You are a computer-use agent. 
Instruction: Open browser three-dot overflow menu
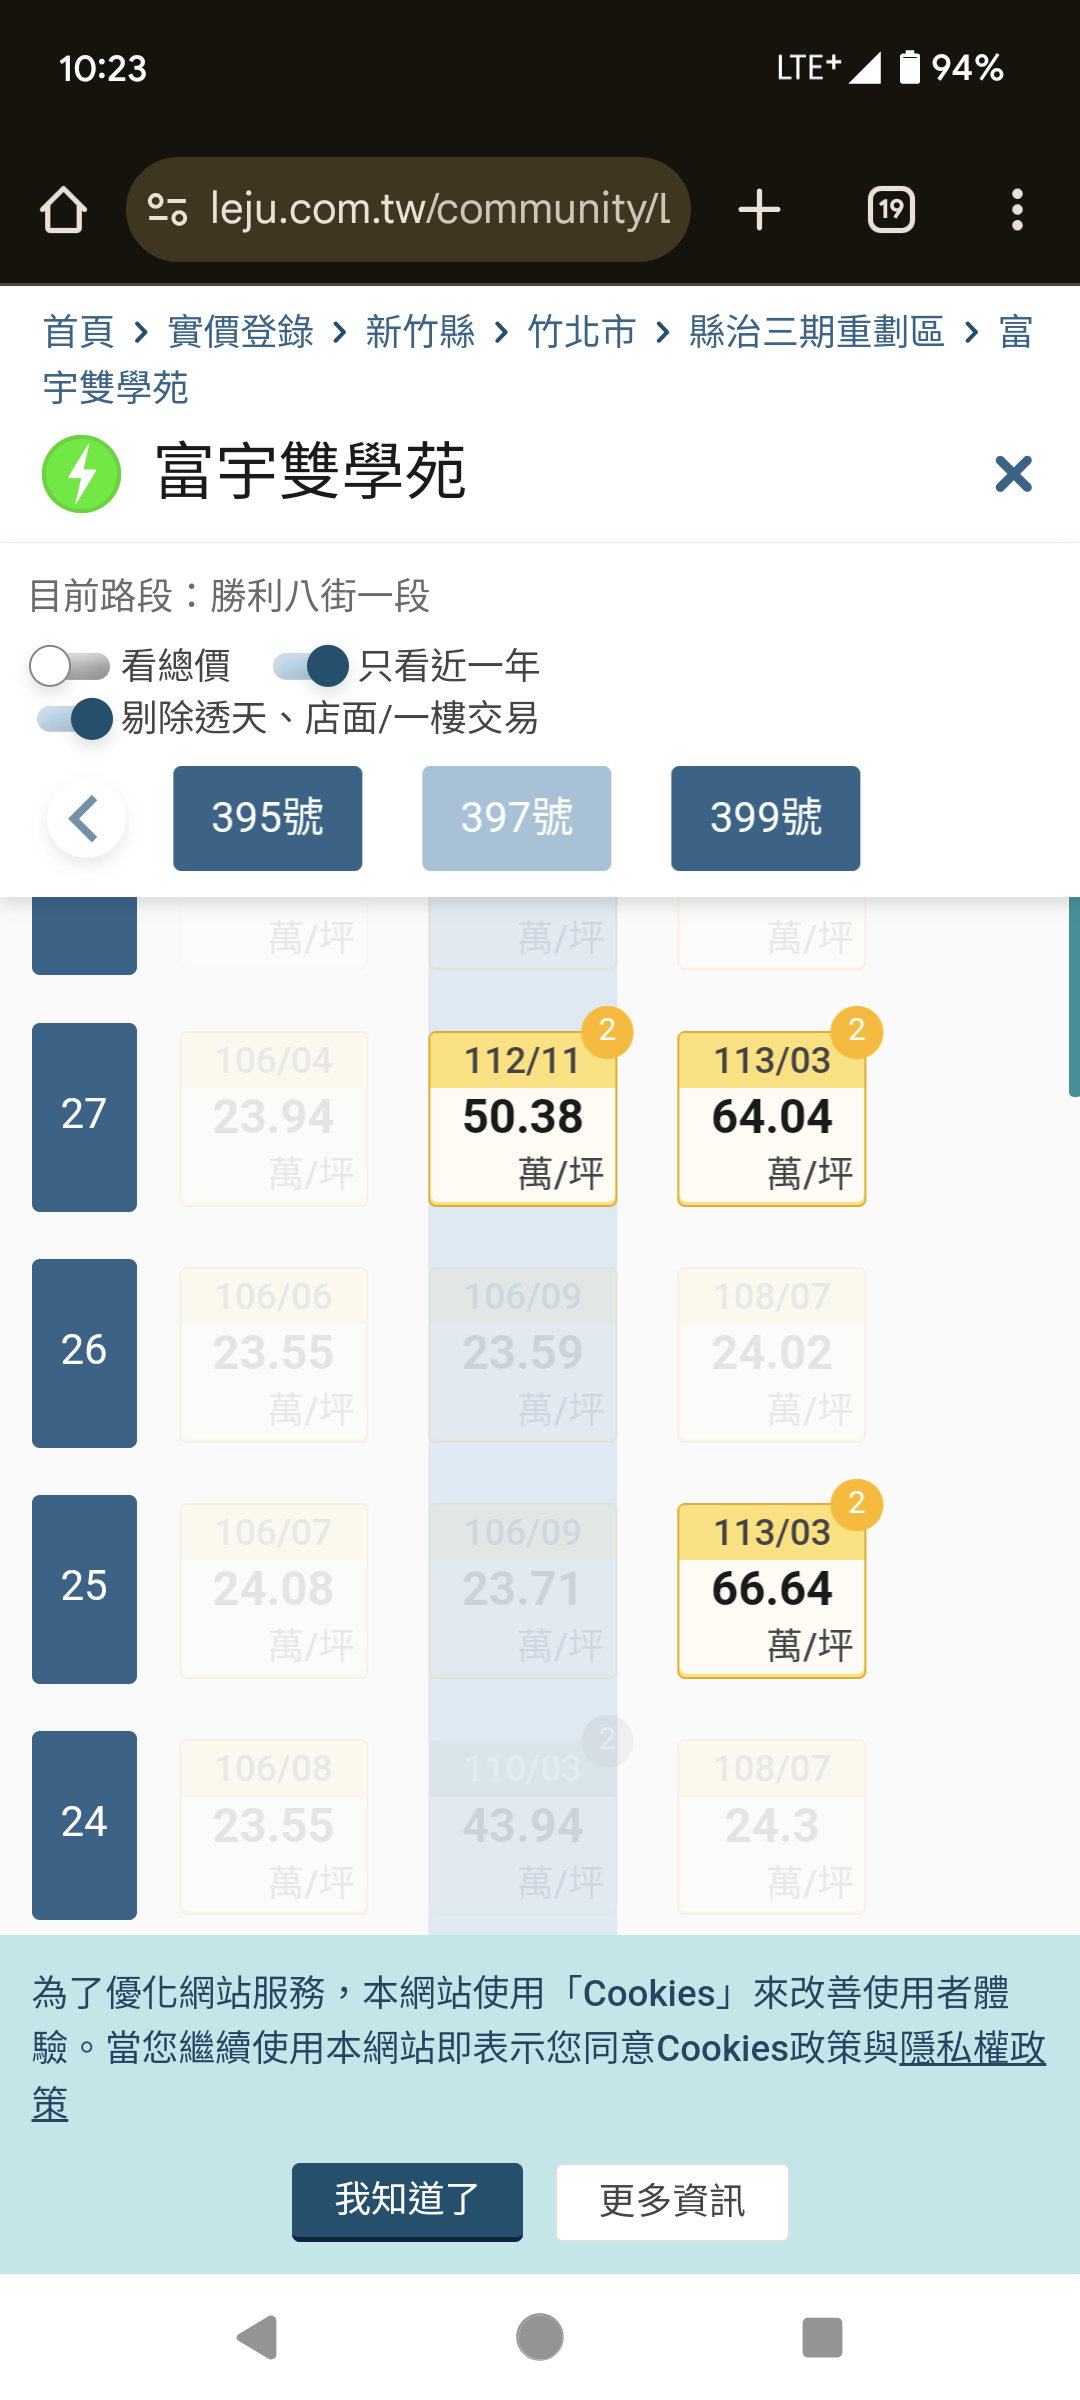pyautogui.click(x=1017, y=210)
